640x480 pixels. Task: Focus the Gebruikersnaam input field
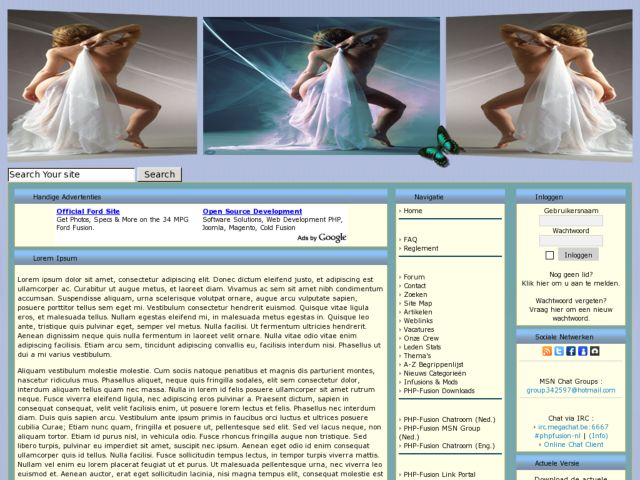click(571, 221)
